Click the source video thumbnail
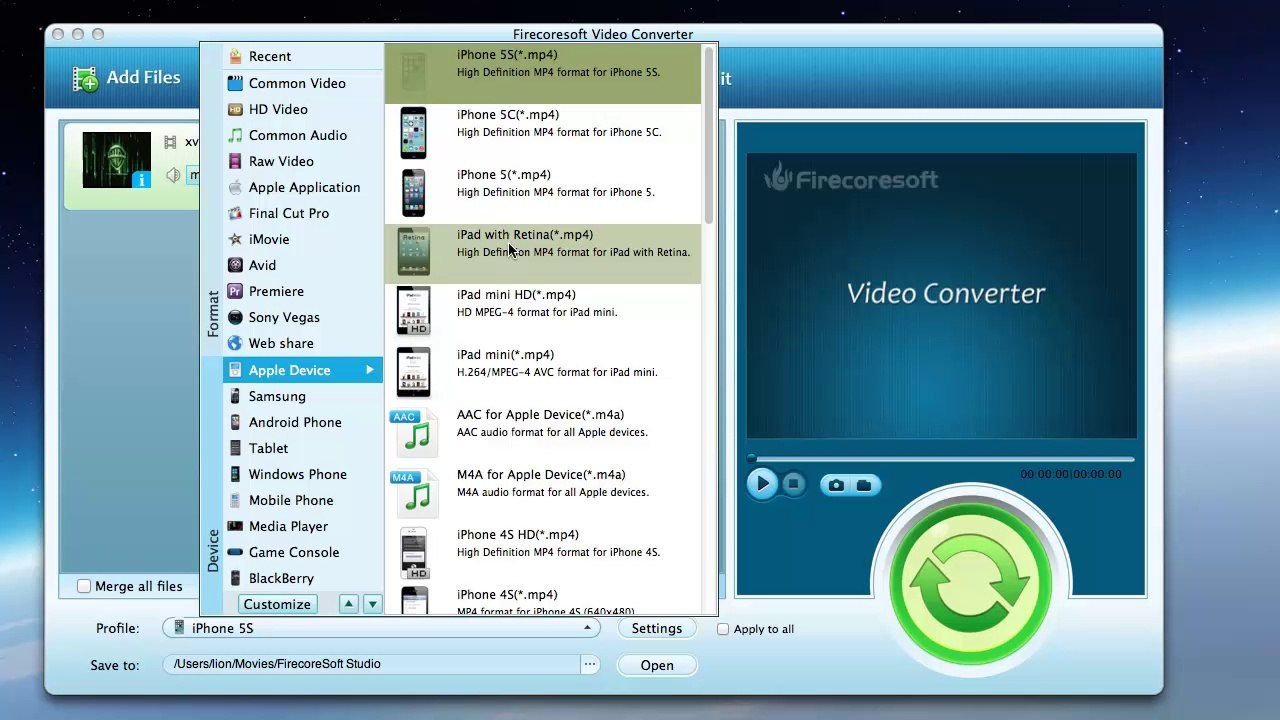 (117, 160)
